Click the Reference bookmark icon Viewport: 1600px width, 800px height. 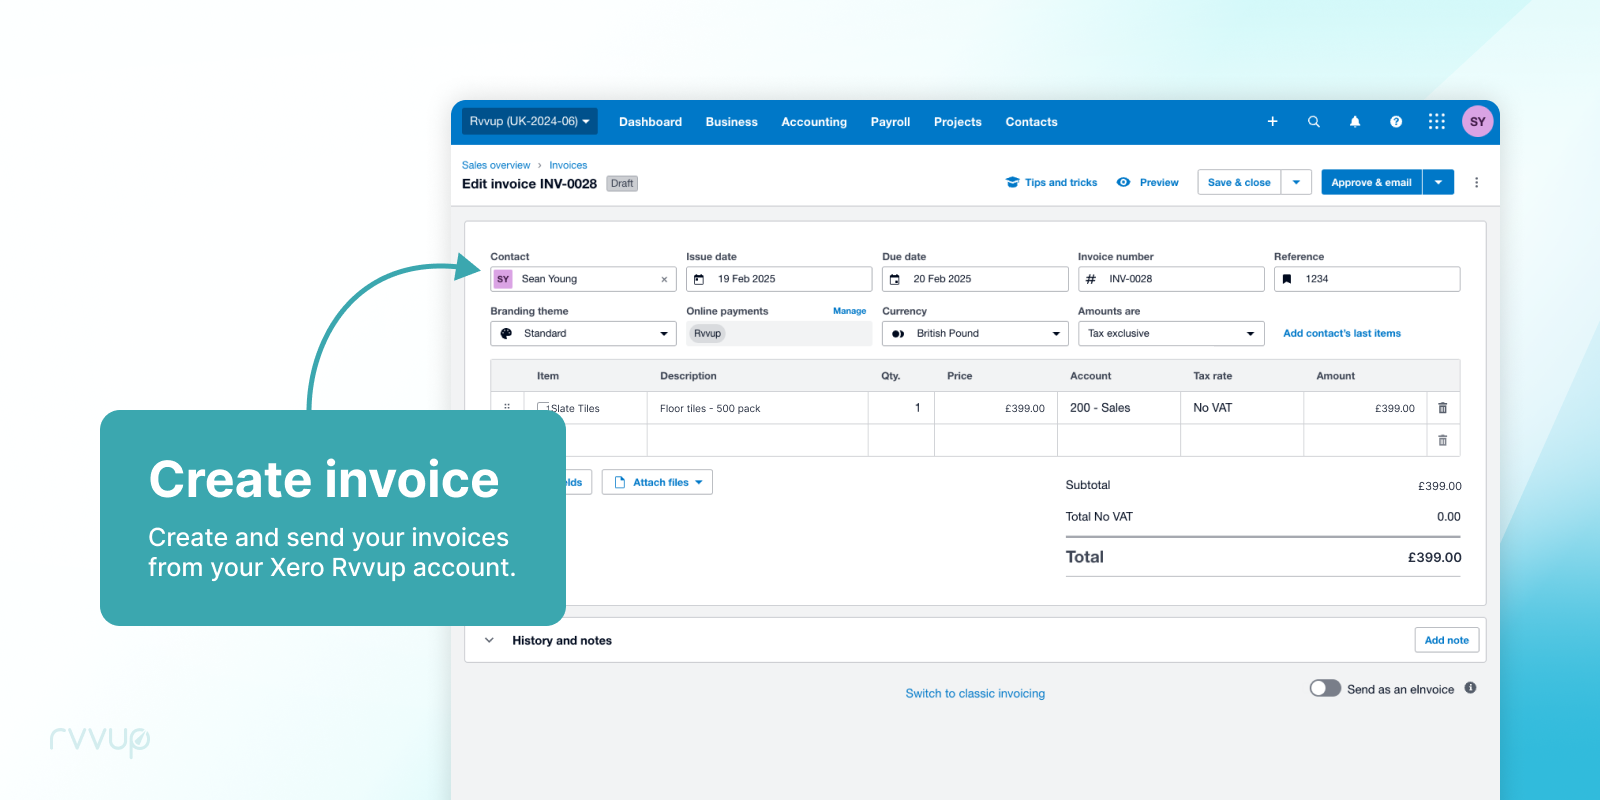(1287, 279)
